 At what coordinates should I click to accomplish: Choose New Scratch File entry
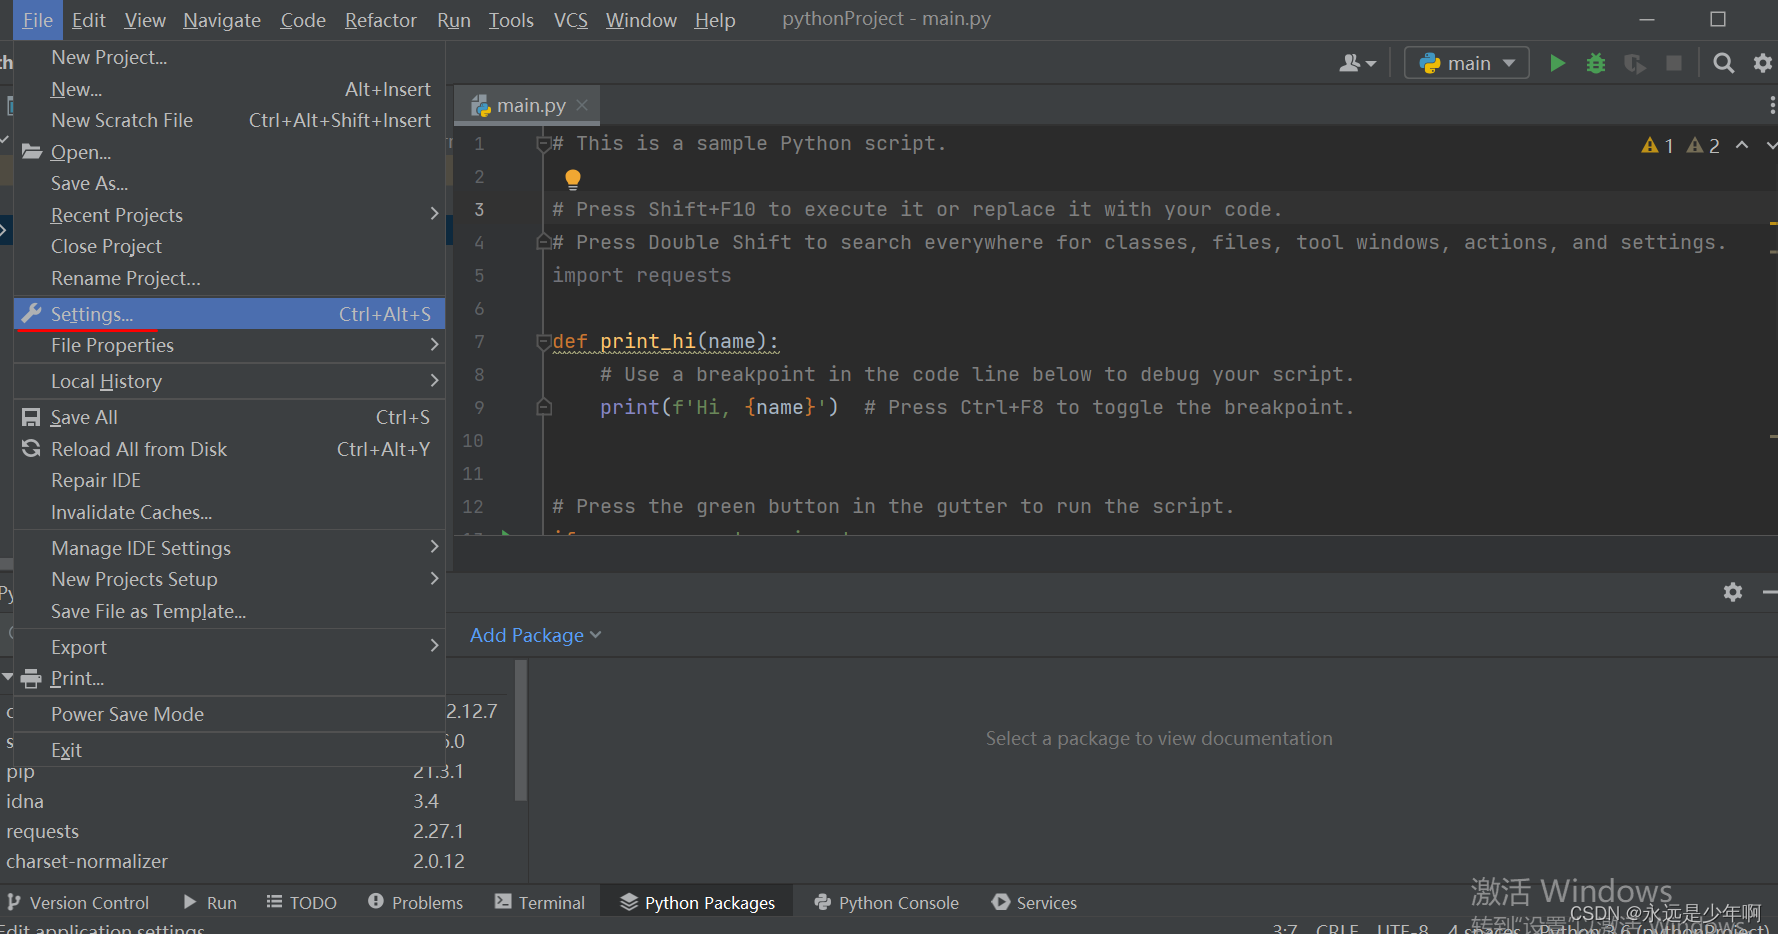tap(229, 120)
